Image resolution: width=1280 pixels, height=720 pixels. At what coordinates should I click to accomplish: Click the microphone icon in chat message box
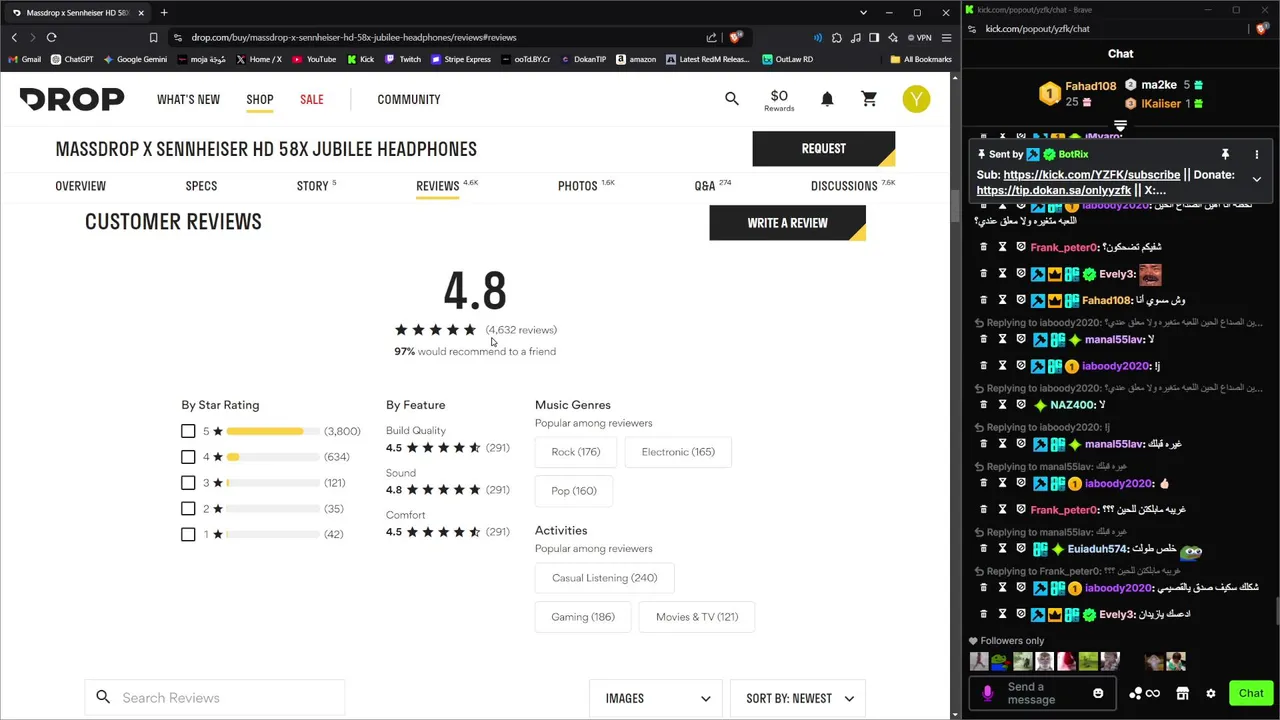[x=988, y=693]
